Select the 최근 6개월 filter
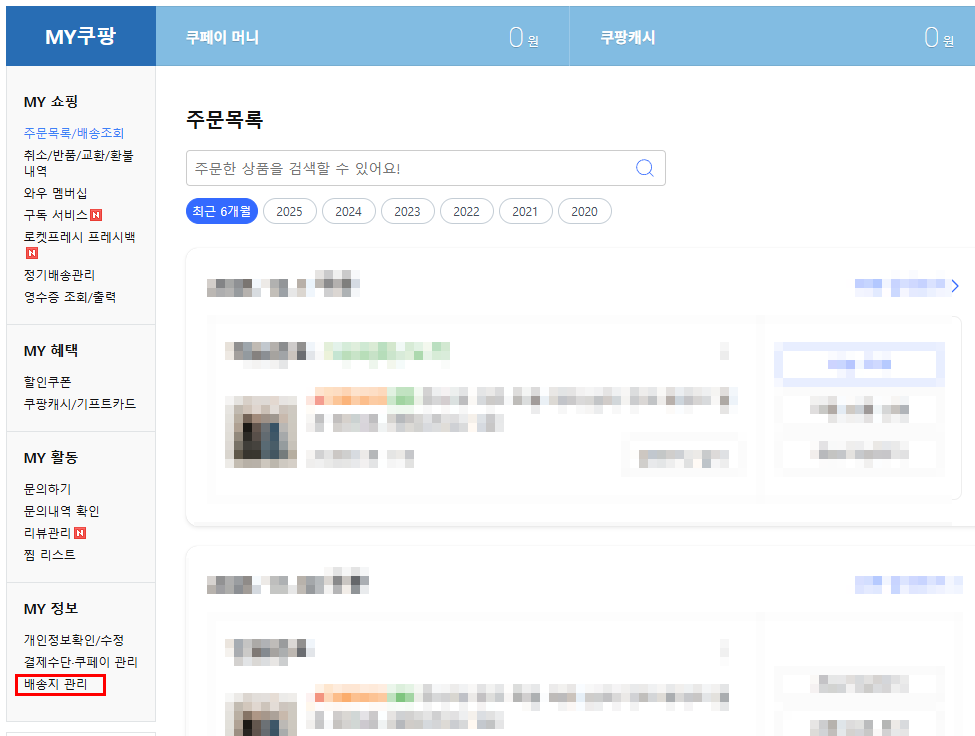The height and width of the screenshot is (736, 975). [221, 211]
